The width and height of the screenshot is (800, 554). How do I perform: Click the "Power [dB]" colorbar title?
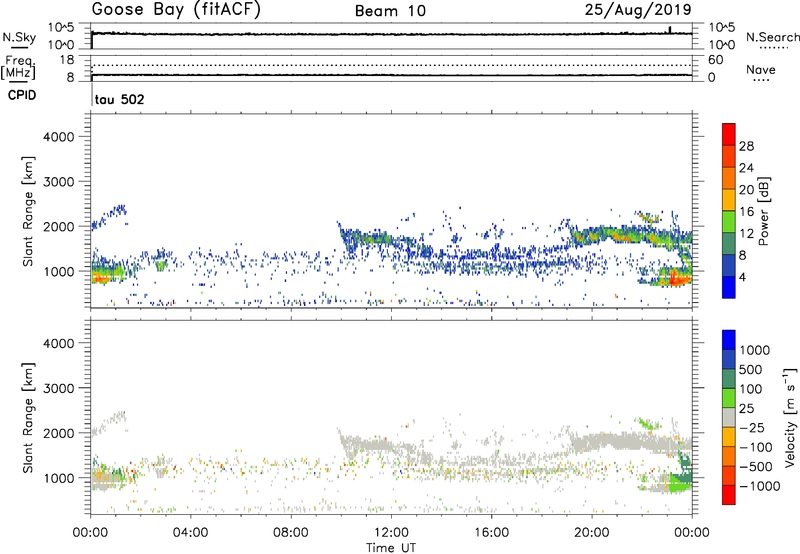coord(764,211)
